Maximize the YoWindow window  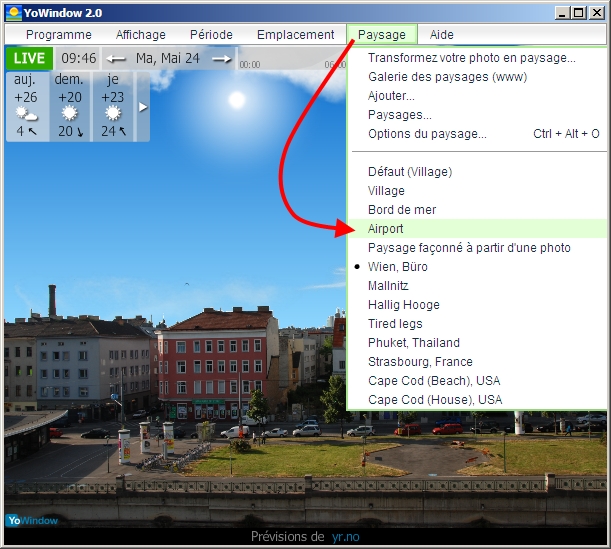click(579, 13)
